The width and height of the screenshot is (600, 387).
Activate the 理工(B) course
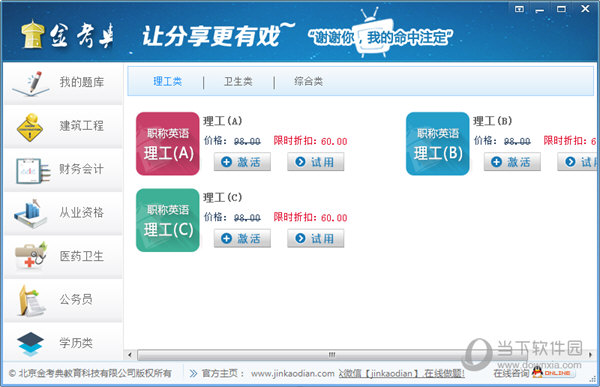pyautogui.click(x=512, y=162)
